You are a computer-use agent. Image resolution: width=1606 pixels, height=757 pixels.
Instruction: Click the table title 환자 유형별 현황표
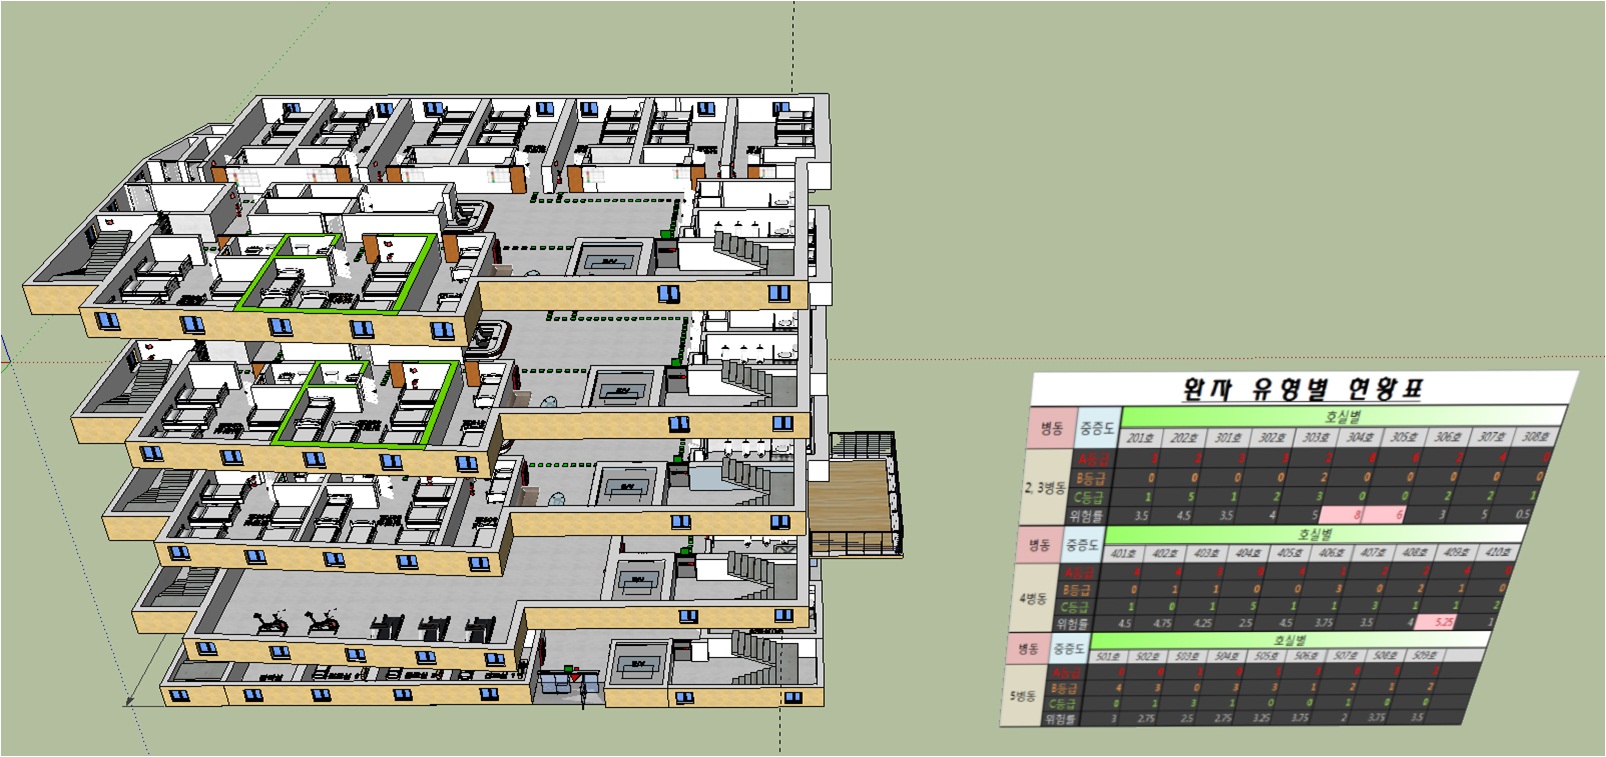[1303, 389]
